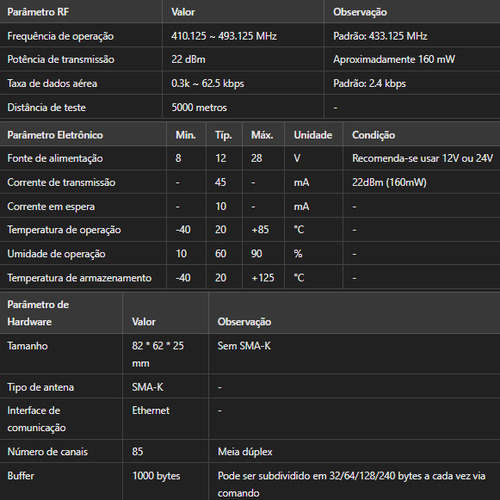
Task: Click 'Umidade de operação' row label
Action: (x=56, y=254)
